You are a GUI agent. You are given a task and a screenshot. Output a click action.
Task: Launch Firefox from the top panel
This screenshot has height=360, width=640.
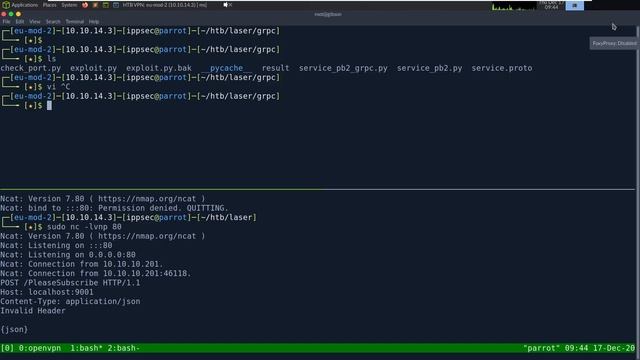(x=85, y=5)
